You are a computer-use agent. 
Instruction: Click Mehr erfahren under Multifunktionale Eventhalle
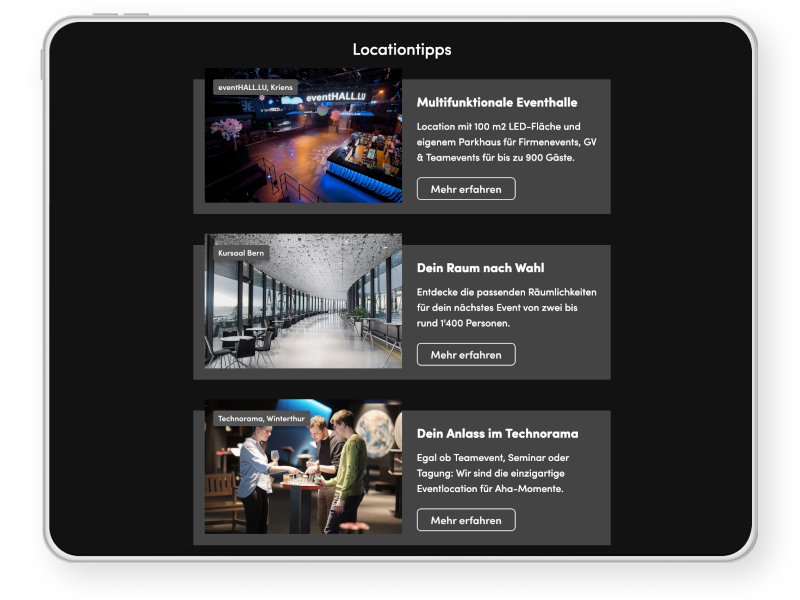466,189
